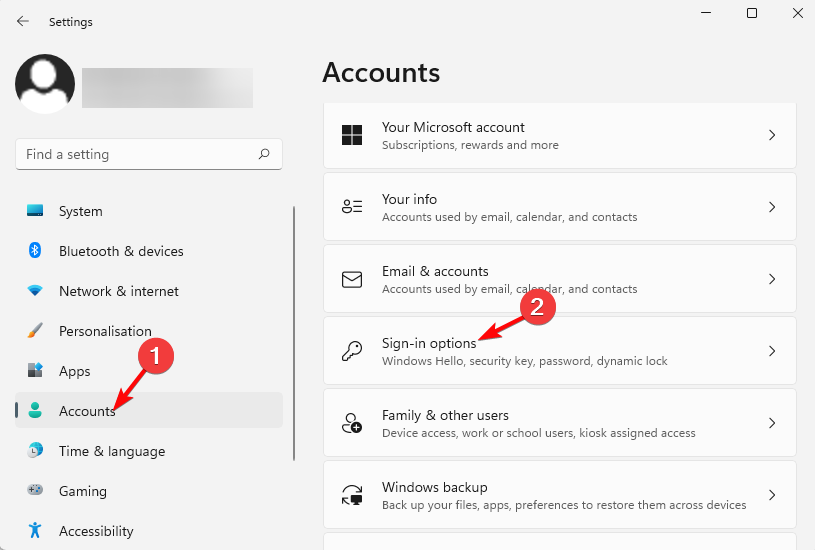Open Accessibility settings
815x550 pixels.
[x=149, y=531]
